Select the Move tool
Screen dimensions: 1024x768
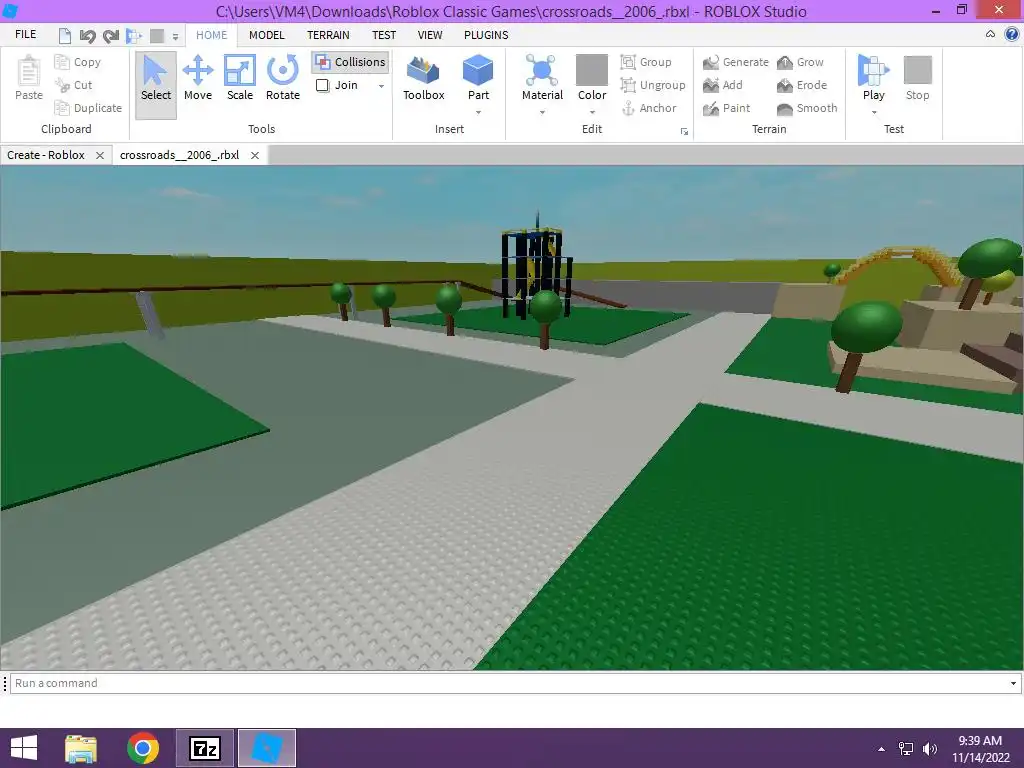click(198, 78)
